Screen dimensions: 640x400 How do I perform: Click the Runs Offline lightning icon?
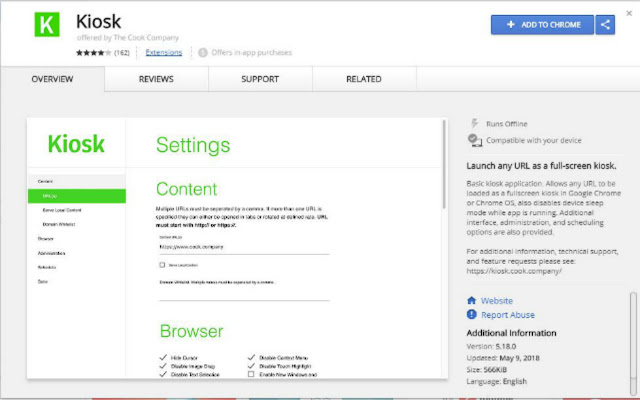(474, 123)
